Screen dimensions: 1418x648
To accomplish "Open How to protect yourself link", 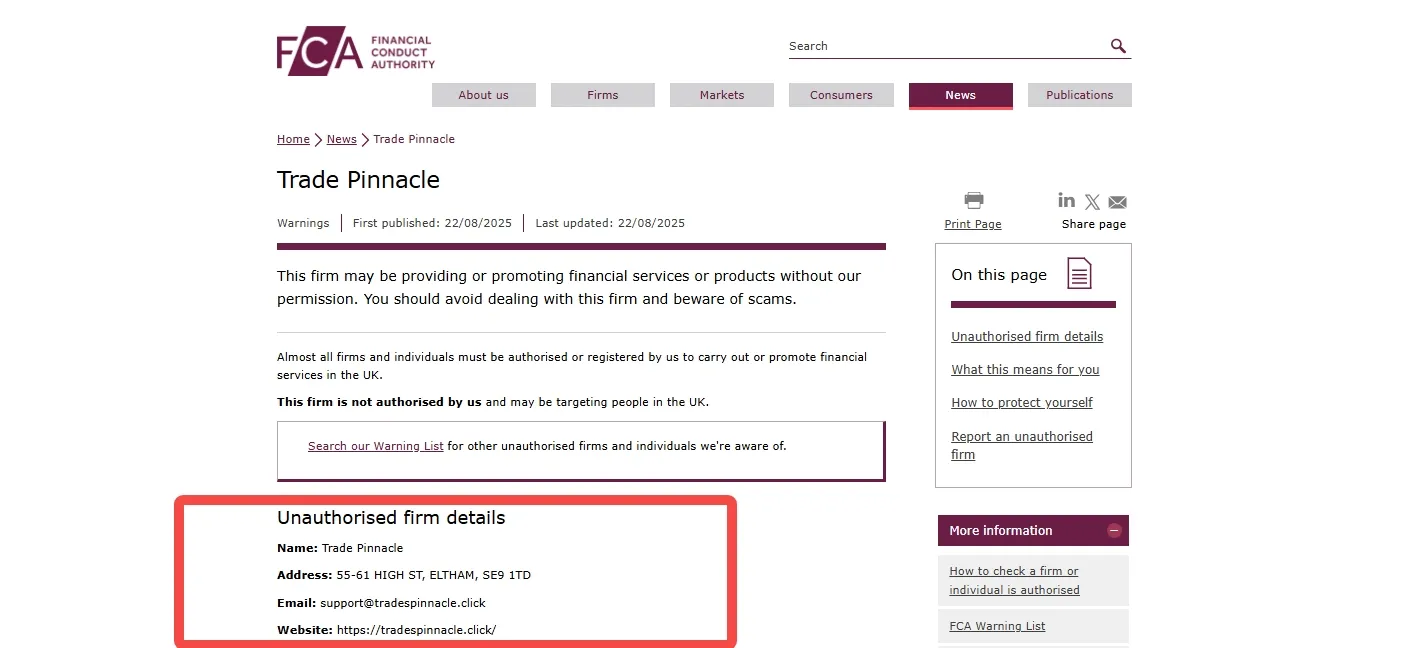I will pyautogui.click(x=1022, y=402).
